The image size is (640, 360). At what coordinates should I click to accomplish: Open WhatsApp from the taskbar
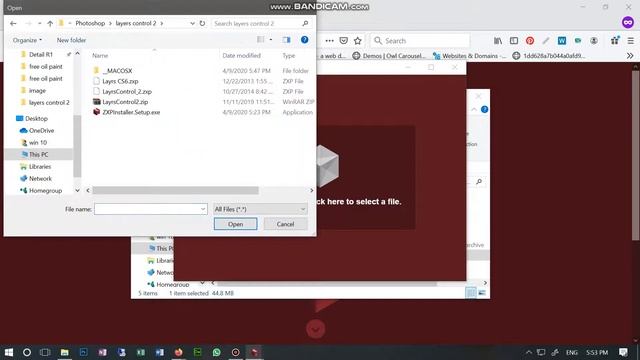tap(216, 352)
